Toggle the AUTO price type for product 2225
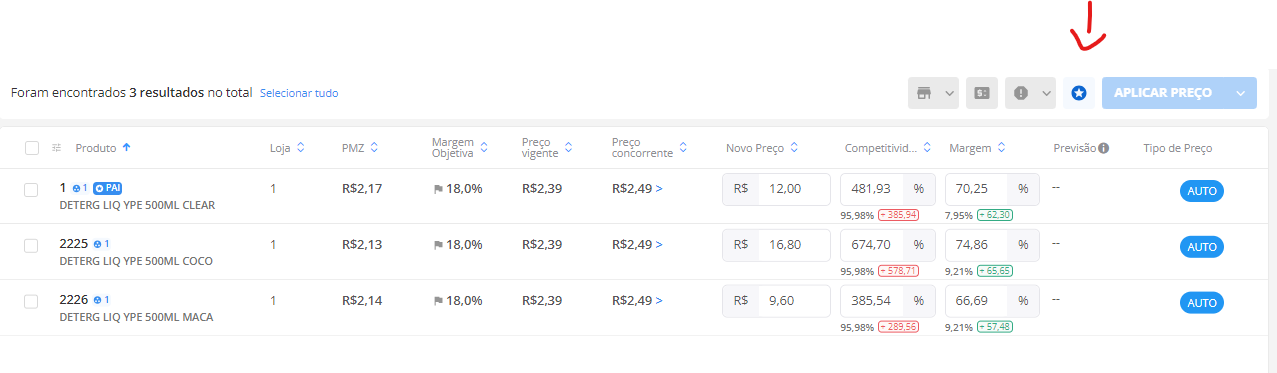This screenshot has height=373, width=1277. tap(1202, 247)
